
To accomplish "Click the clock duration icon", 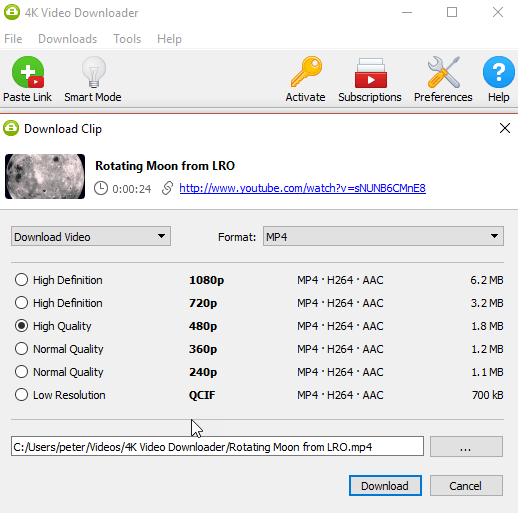I will [101, 188].
